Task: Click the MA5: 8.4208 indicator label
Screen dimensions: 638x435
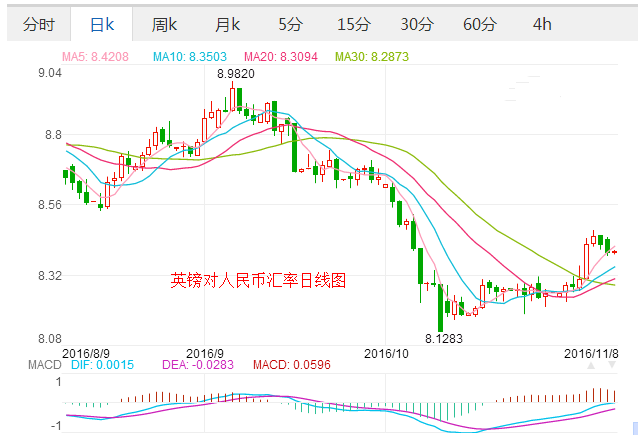Action: click(100, 57)
